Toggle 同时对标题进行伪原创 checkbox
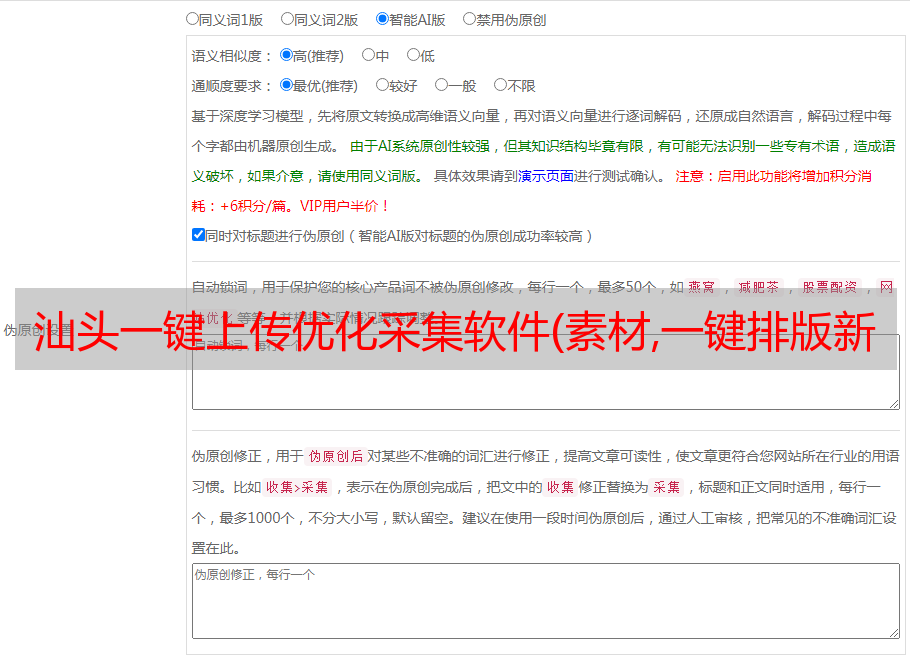This screenshot has height=658, width=911. click(x=198, y=235)
